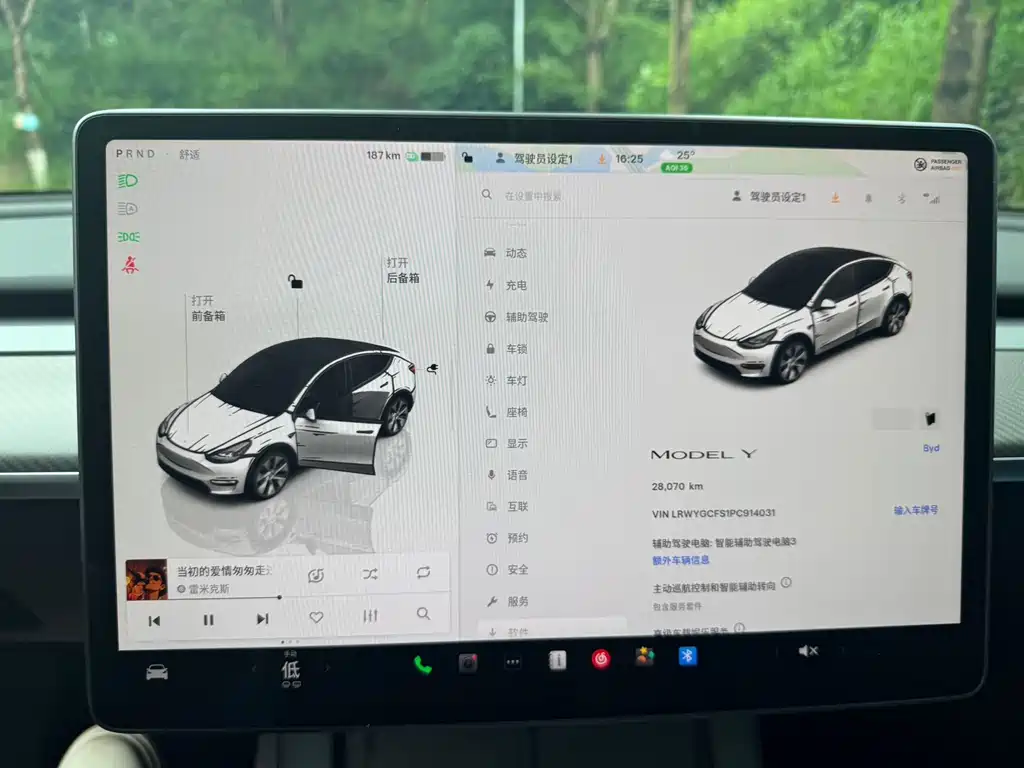Viewport: 1024px width, 768px height.
Task: Open the 车锁 locks settings
Action: [x=506, y=349]
